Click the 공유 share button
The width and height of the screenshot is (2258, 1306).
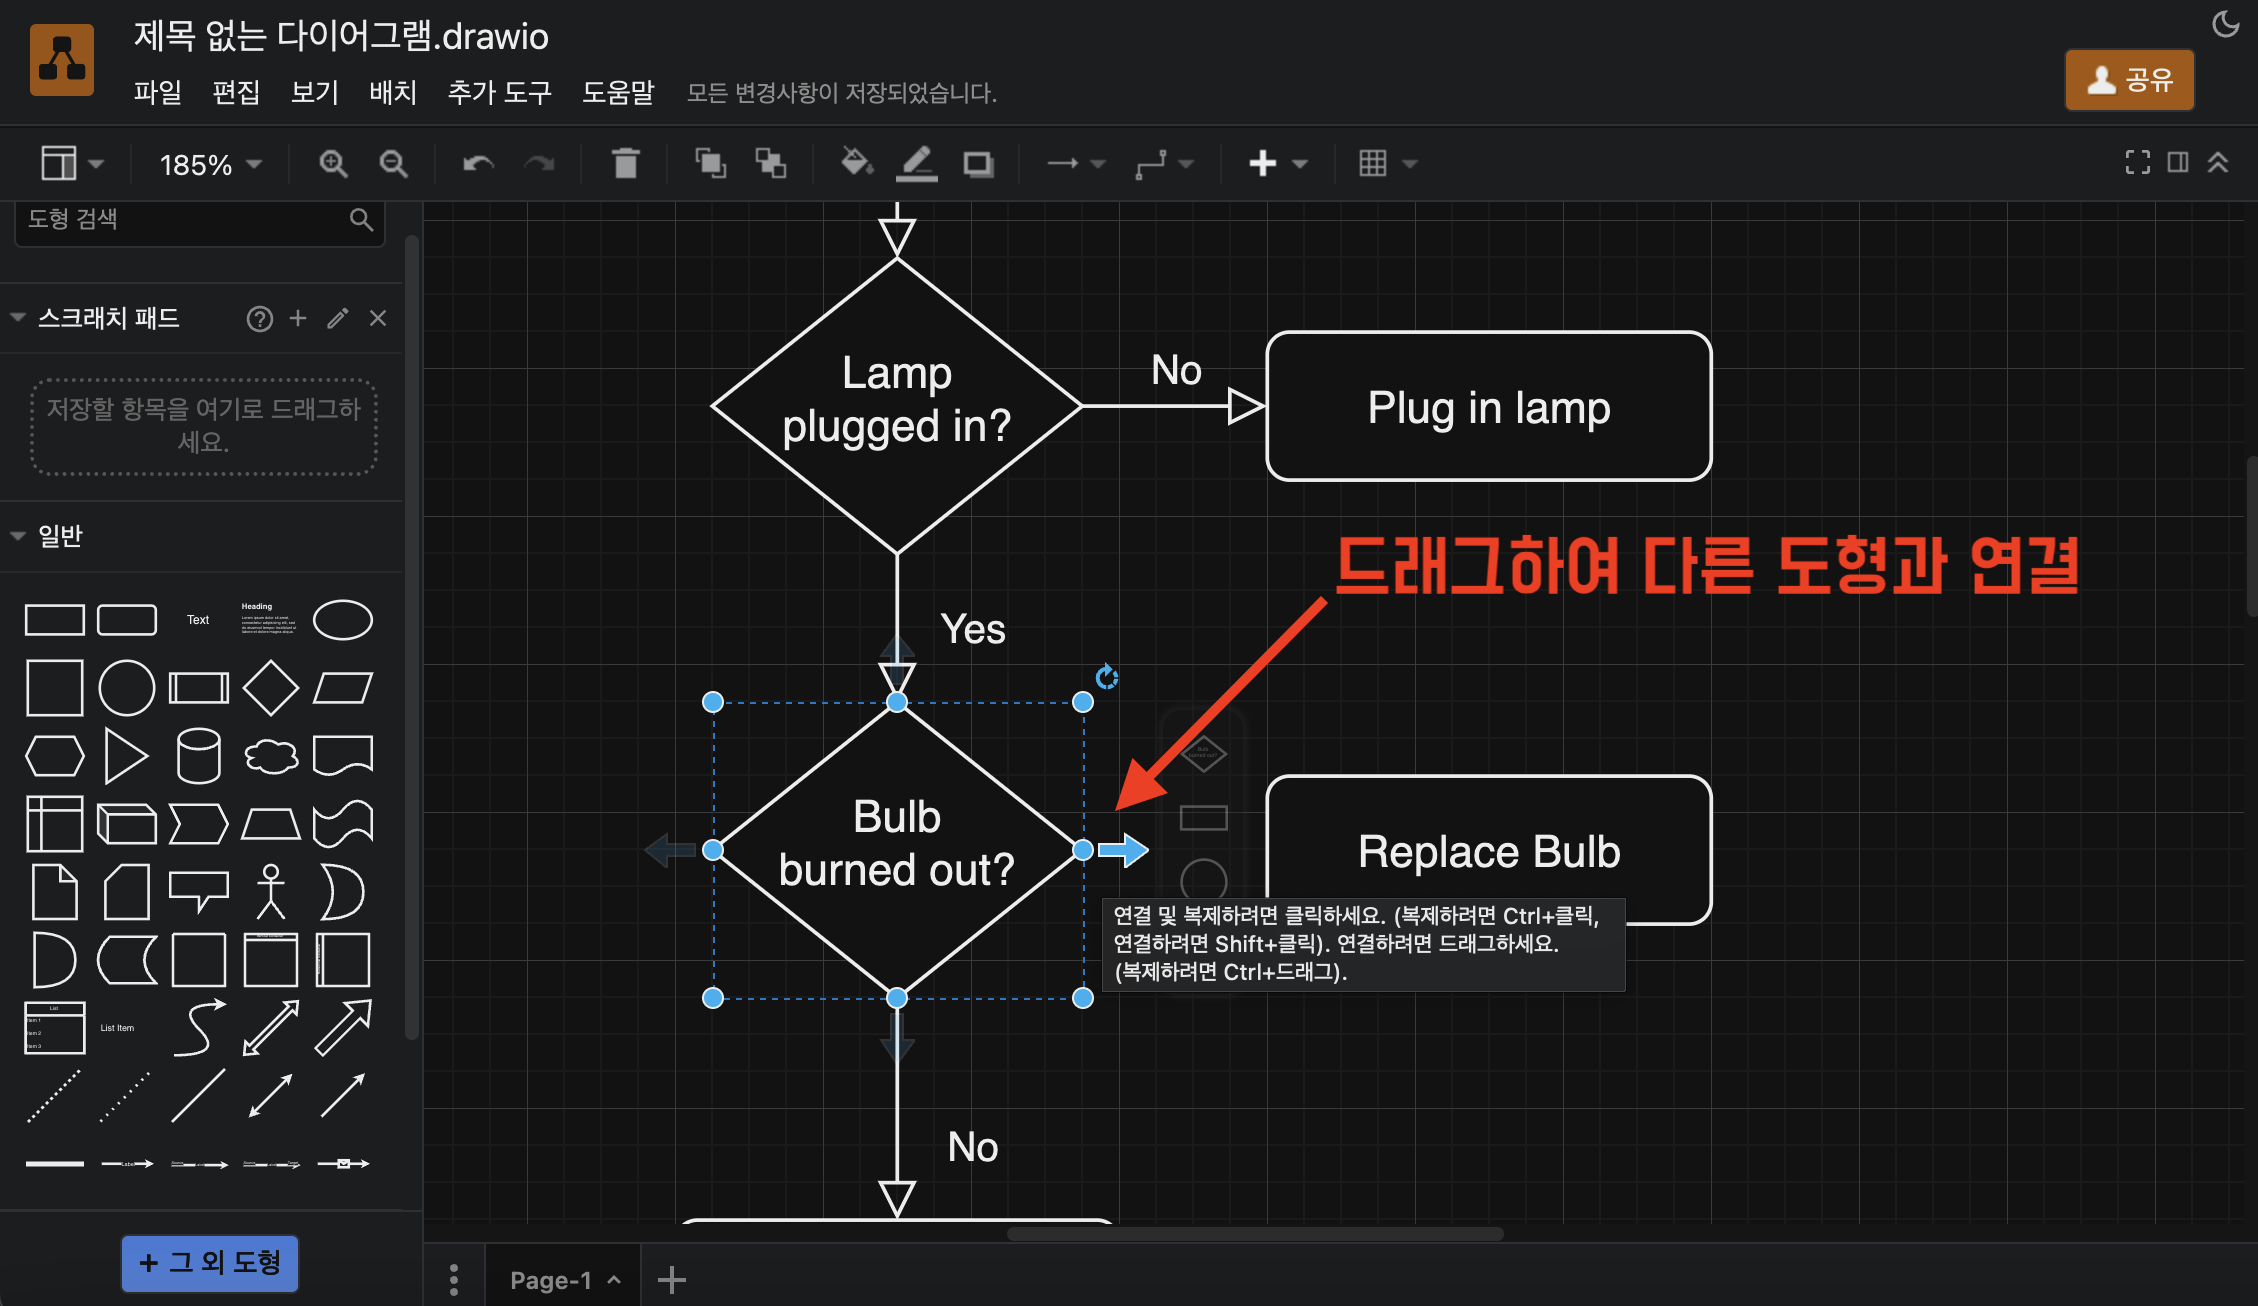(2130, 80)
